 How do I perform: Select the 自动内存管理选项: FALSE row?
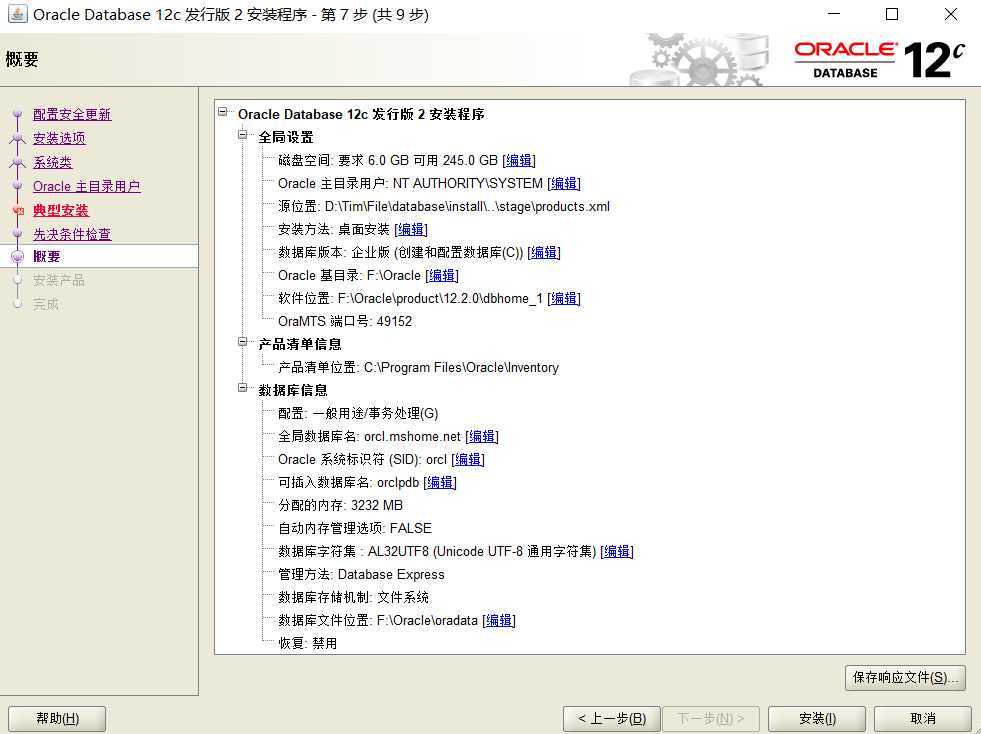pos(355,529)
